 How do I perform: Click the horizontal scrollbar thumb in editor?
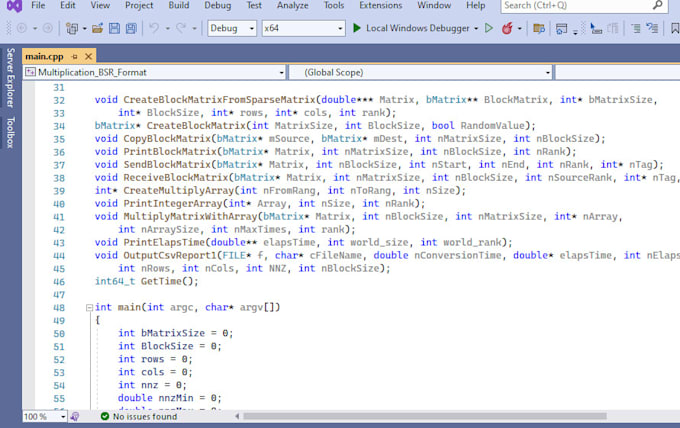[x=425, y=416]
